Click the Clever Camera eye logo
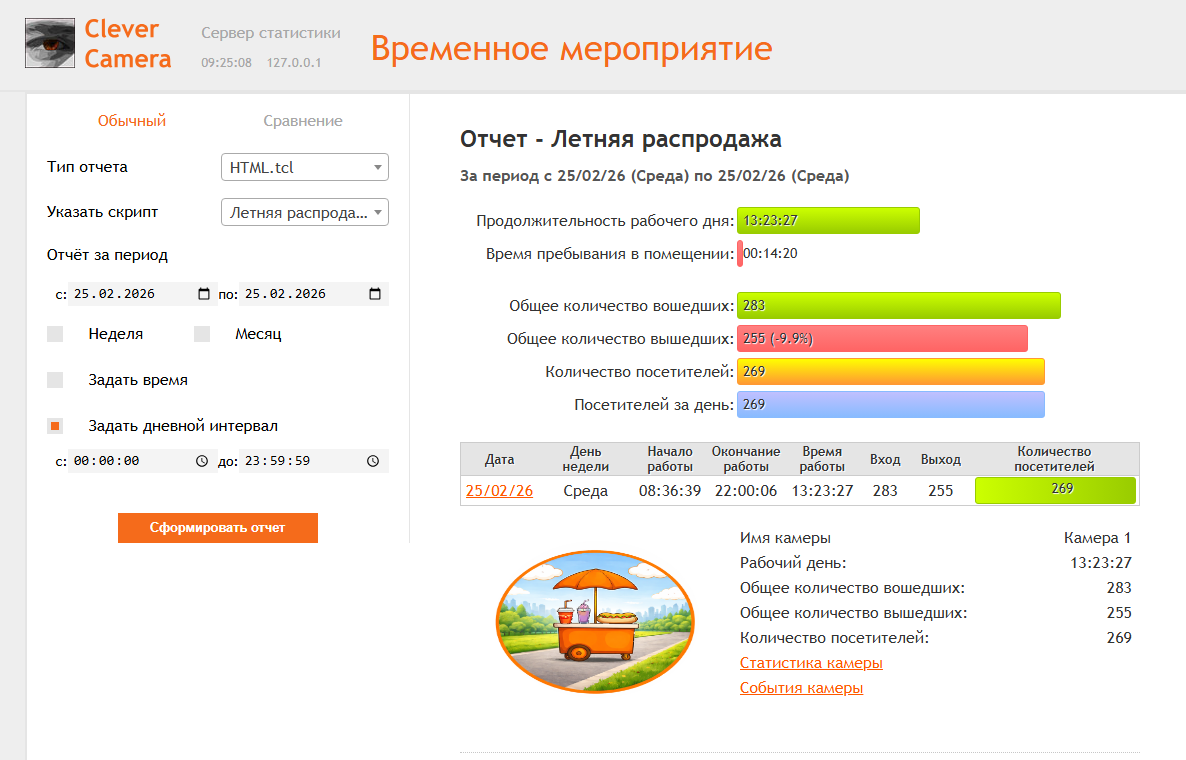 coord(50,43)
